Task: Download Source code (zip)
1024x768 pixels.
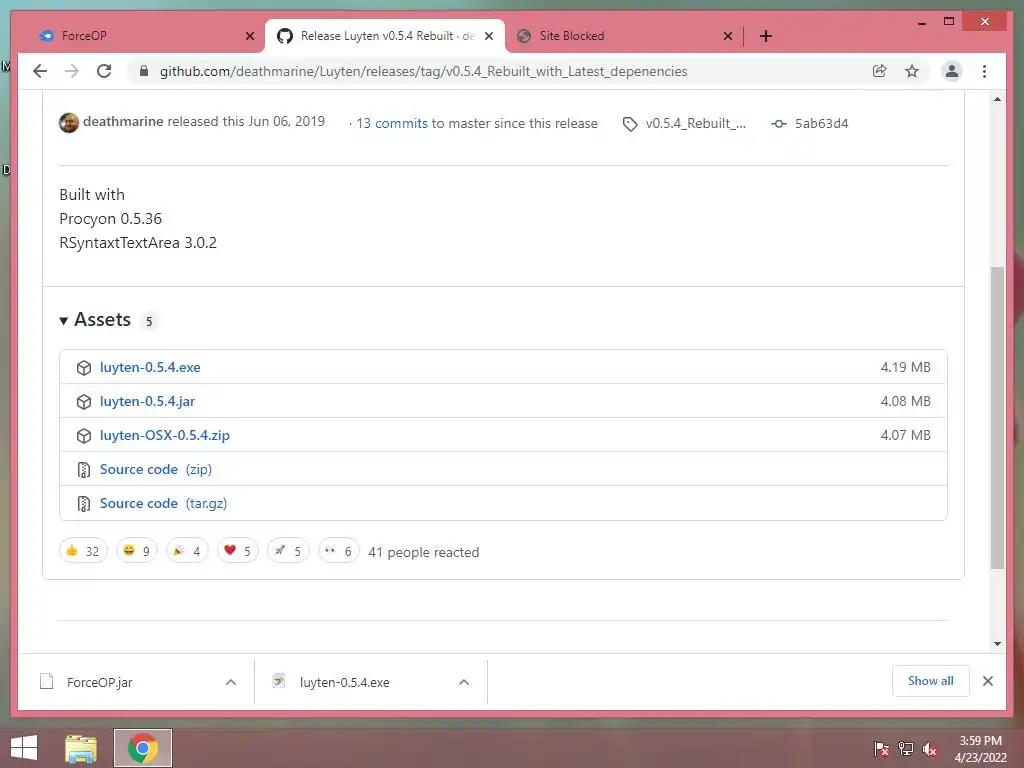Action: pos(155,469)
